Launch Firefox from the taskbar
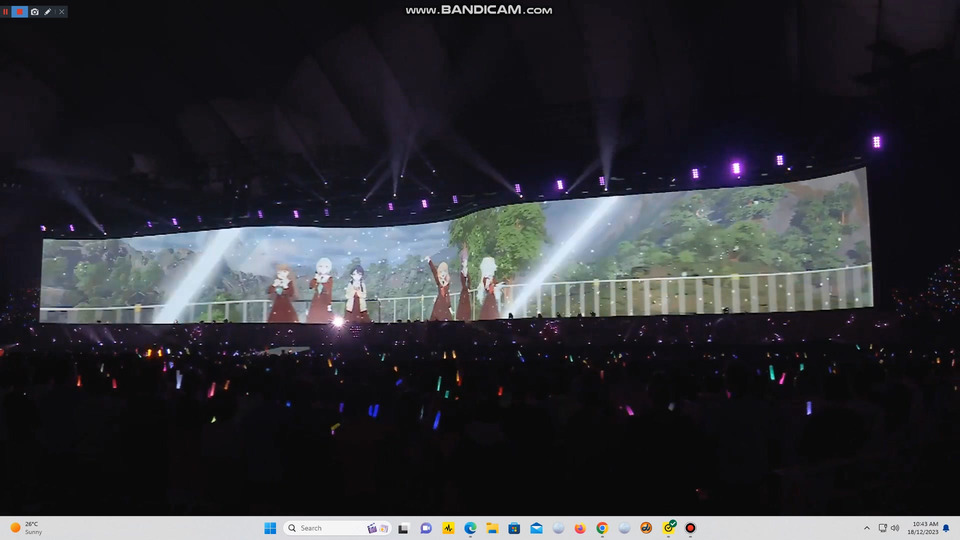 tap(580, 528)
